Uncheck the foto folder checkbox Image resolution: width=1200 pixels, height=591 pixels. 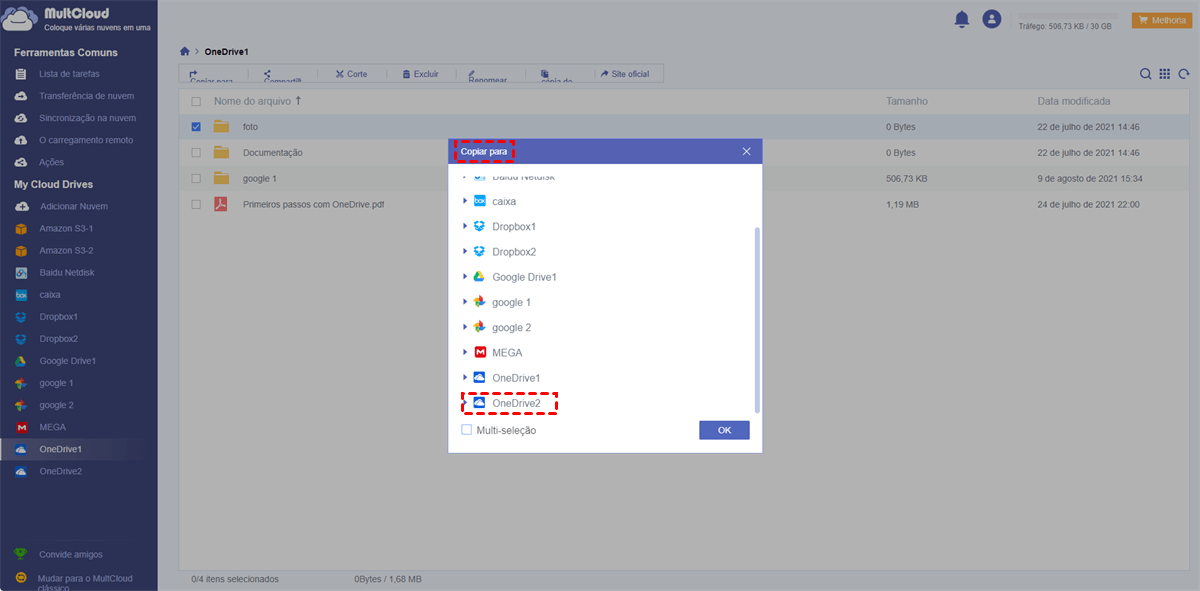196,127
